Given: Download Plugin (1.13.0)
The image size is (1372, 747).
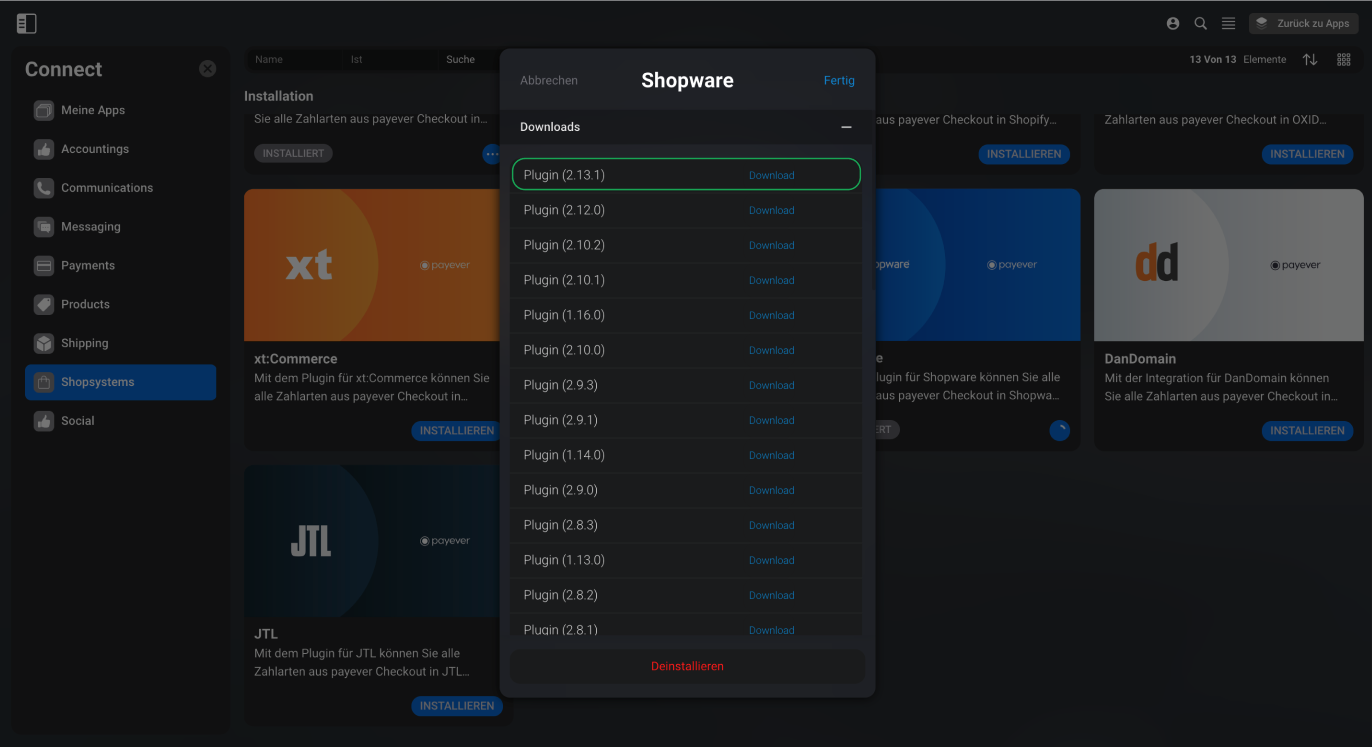Looking at the screenshot, I should point(771,560).
